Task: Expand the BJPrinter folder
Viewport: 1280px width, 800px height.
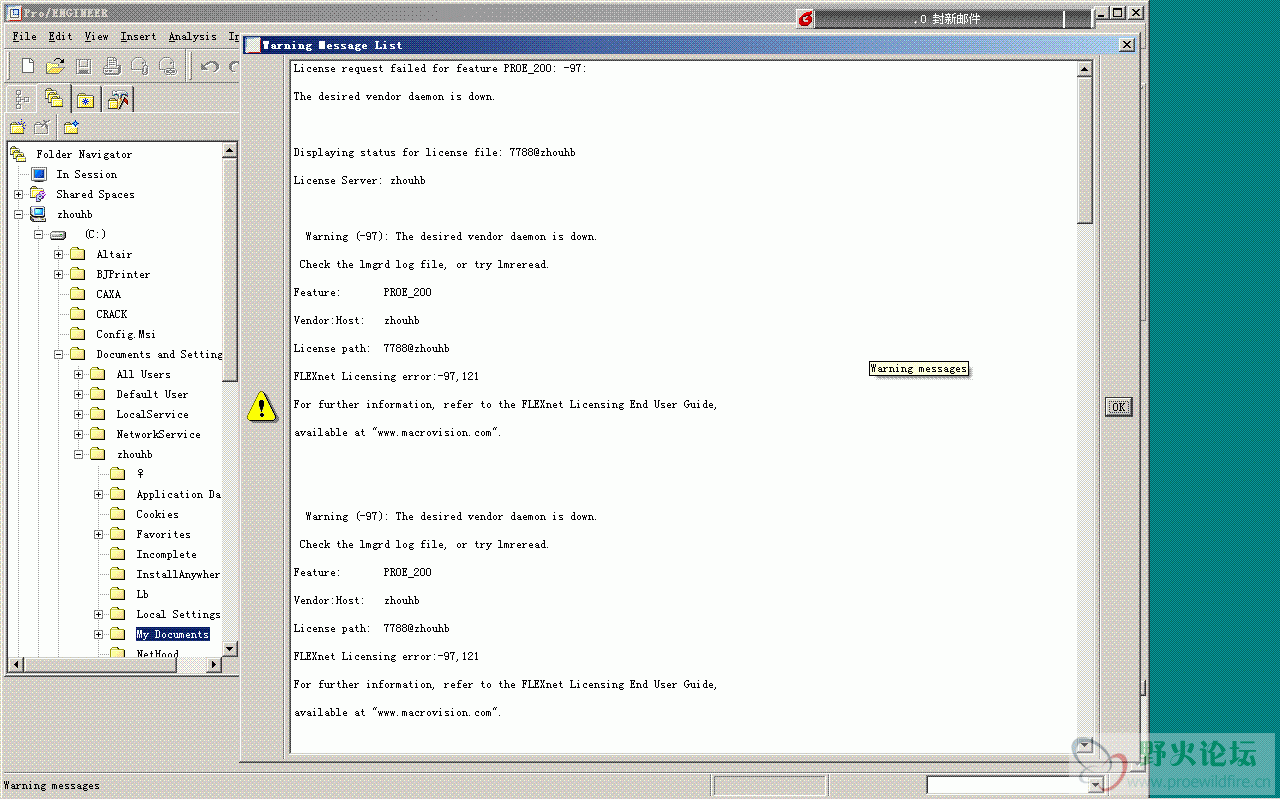Action: 58,274
